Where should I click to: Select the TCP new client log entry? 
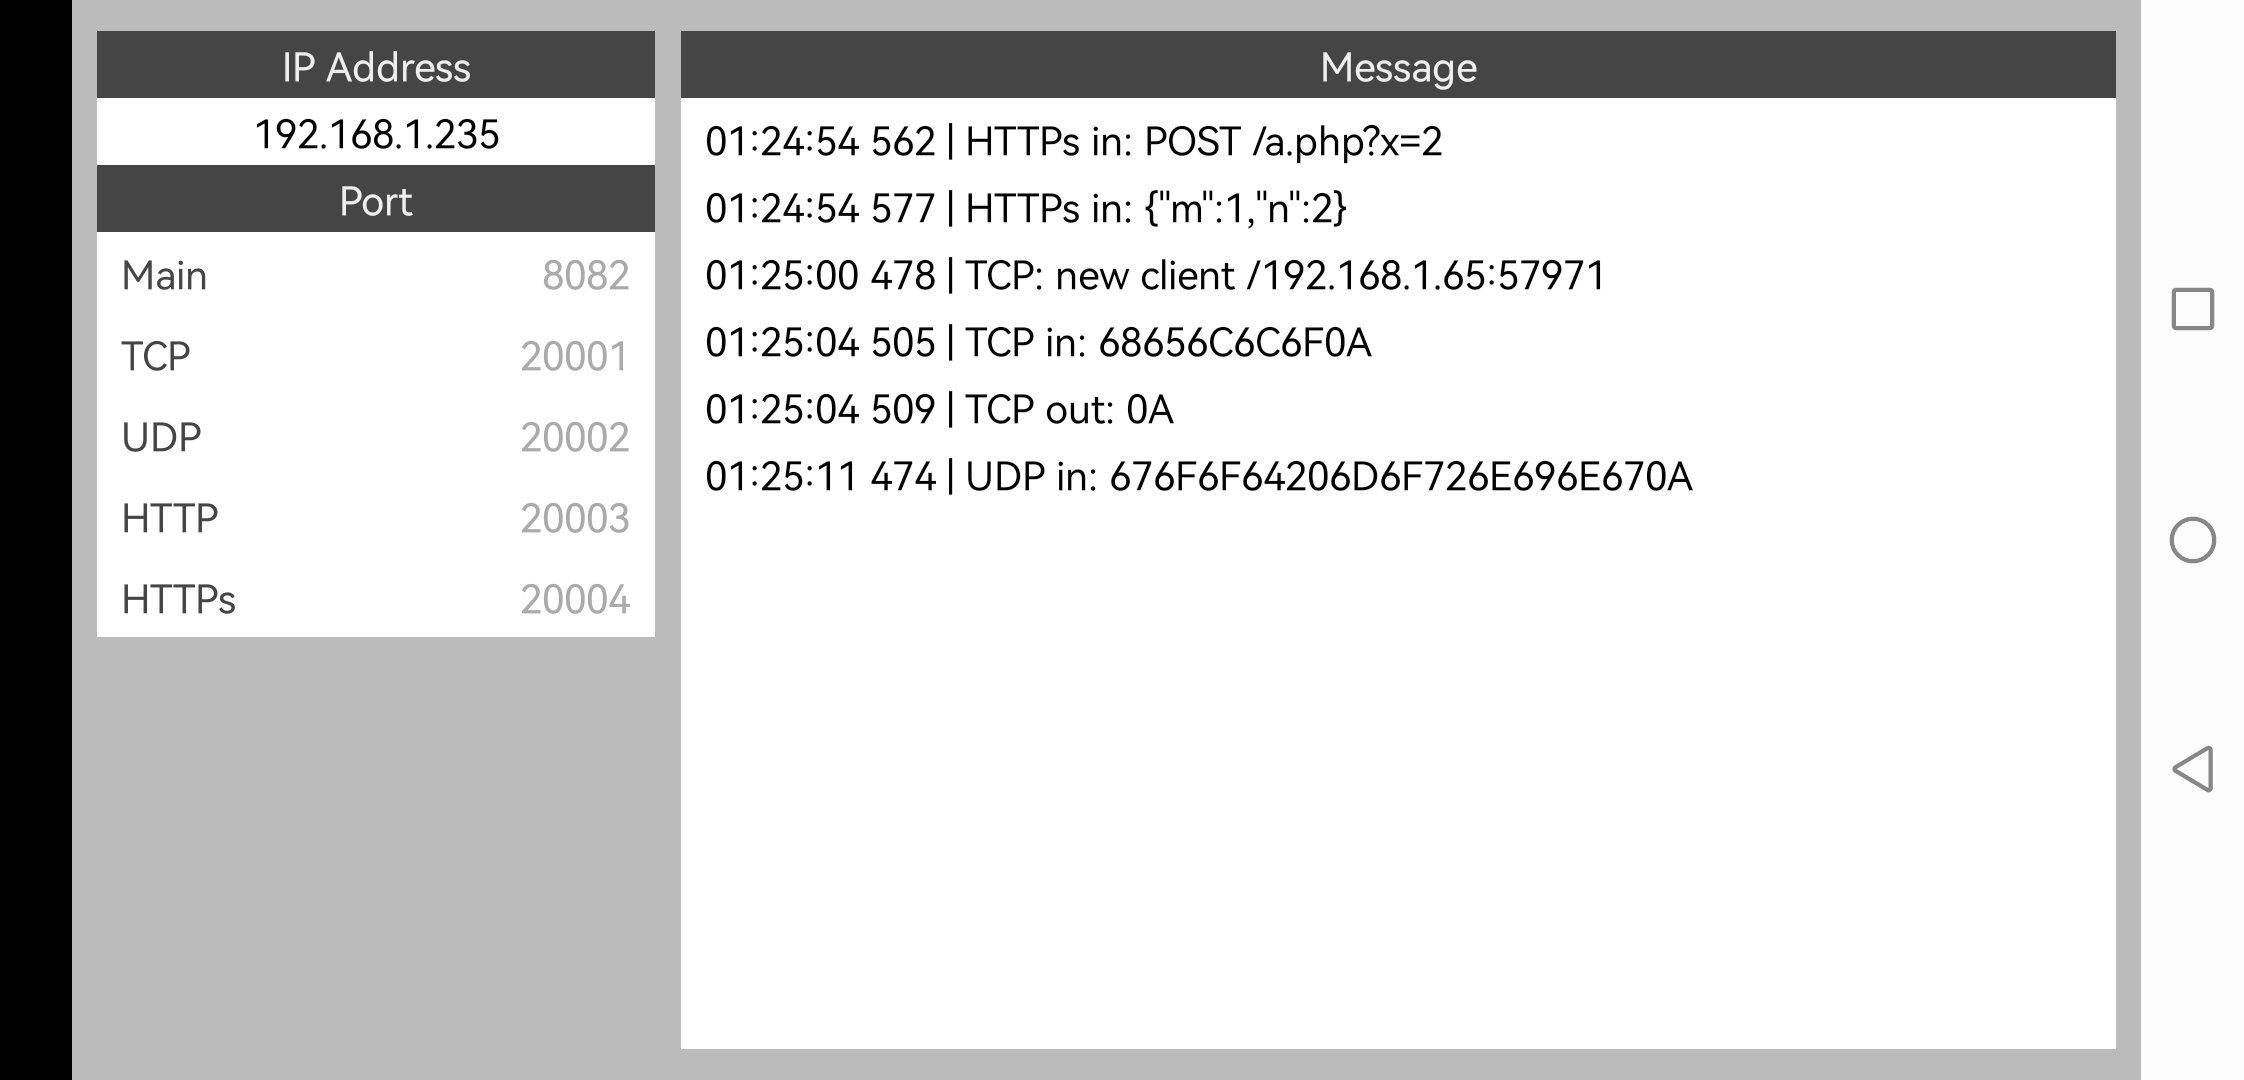click(1154, 276)
